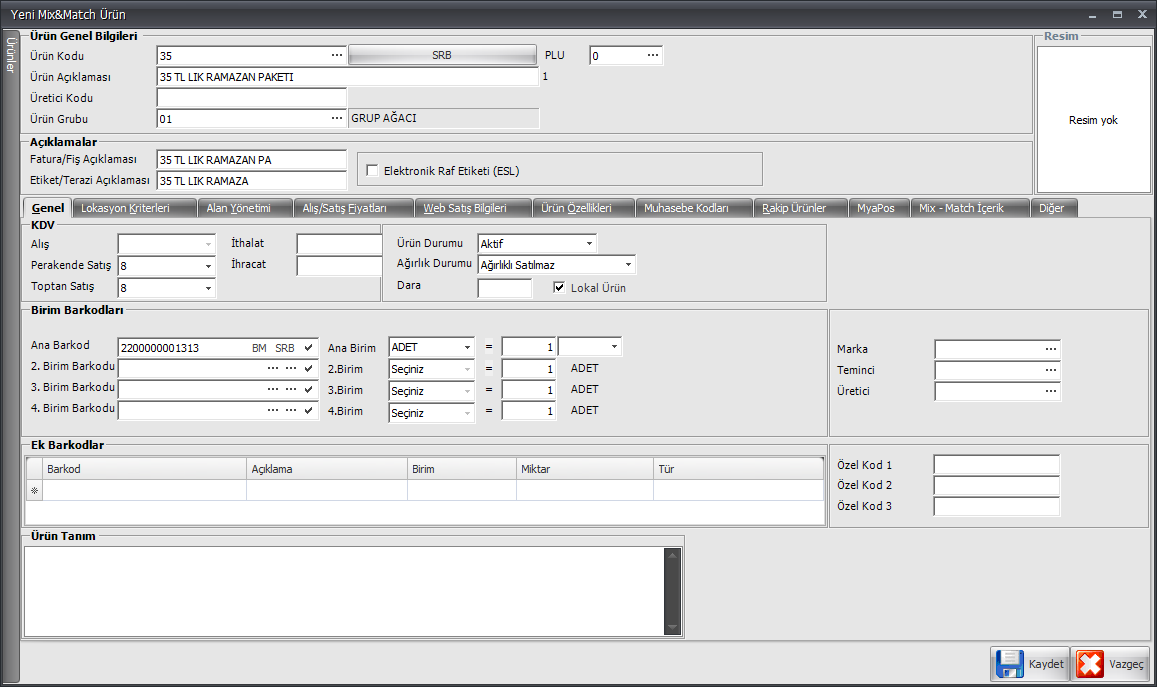Click the Tür column header in Ek Barkodlar
The width and height of the screenshot is (1157, 687).
coord(739,469)
